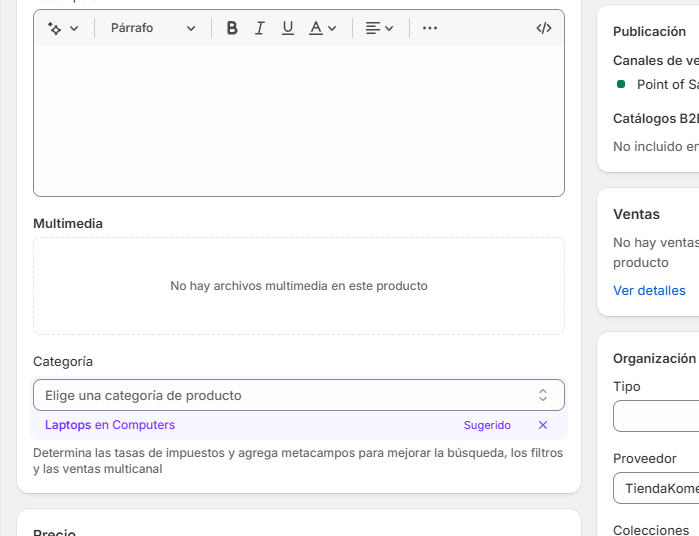Show more formatting options ellipsis

point(430,28)
